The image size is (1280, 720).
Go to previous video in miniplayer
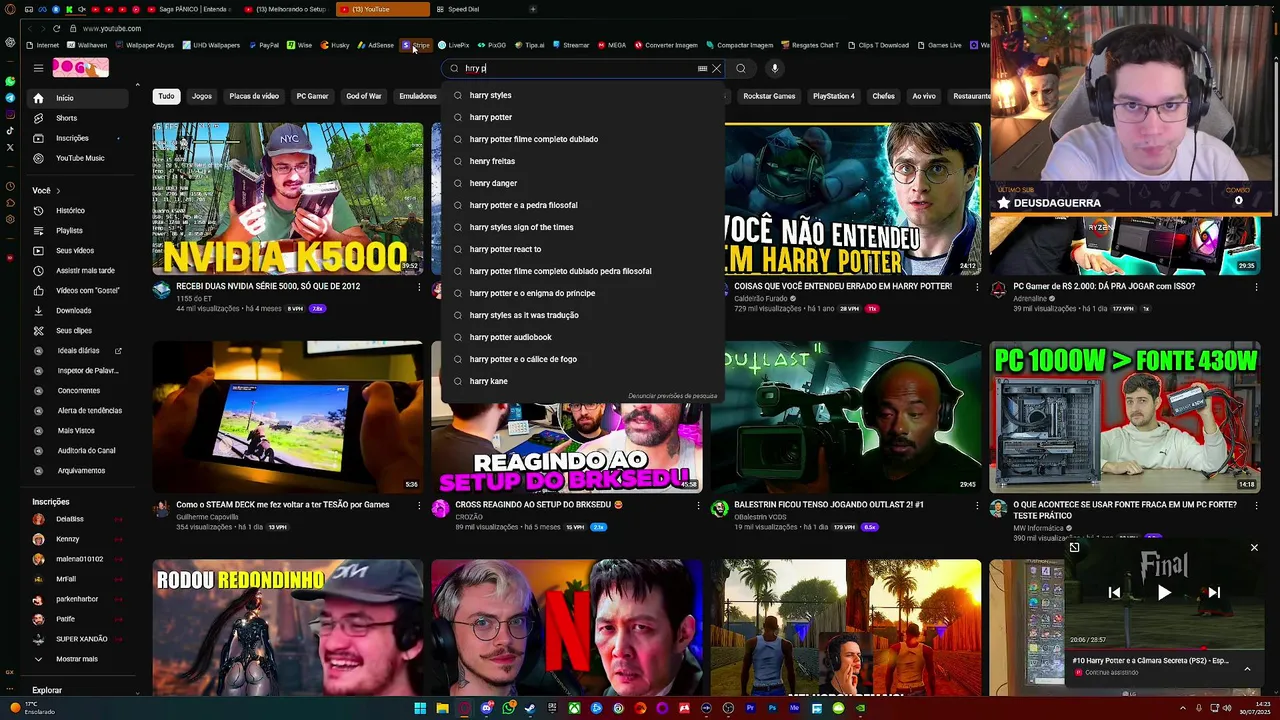click(1114, 592)
